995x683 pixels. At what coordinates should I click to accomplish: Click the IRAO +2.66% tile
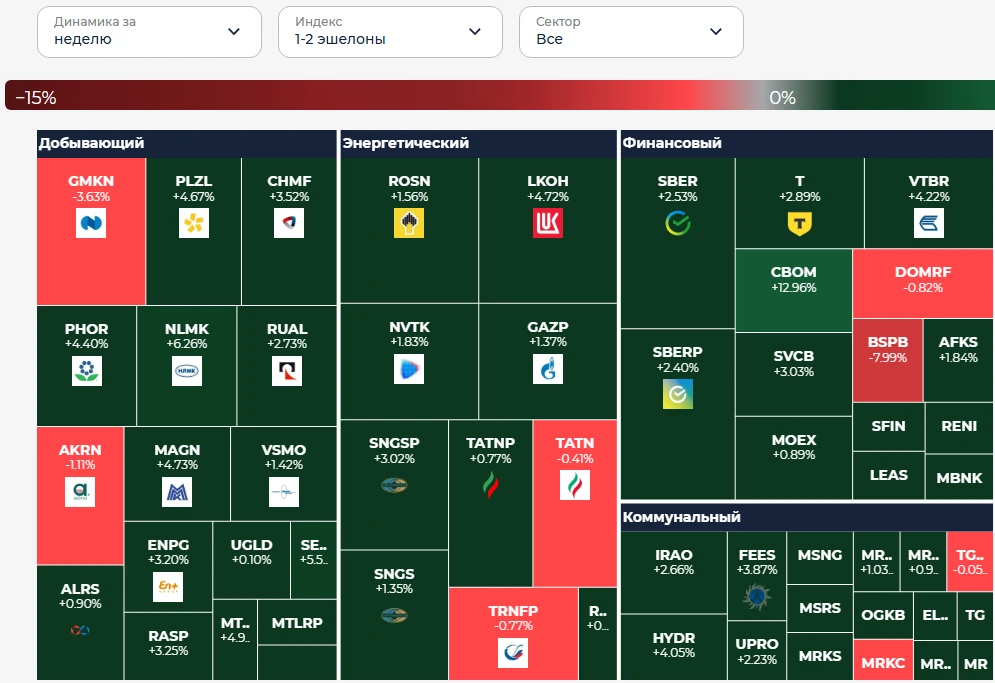point(674,573)
